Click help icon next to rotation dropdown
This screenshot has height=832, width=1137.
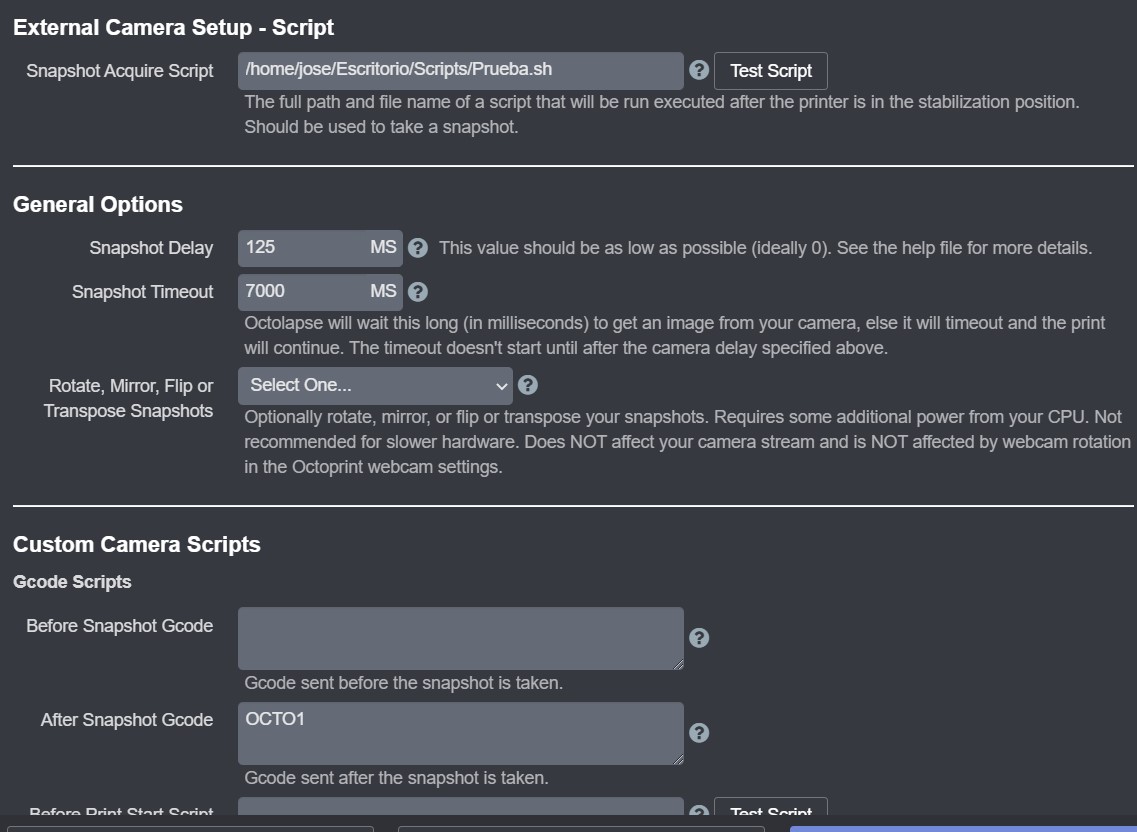point(528,384)
